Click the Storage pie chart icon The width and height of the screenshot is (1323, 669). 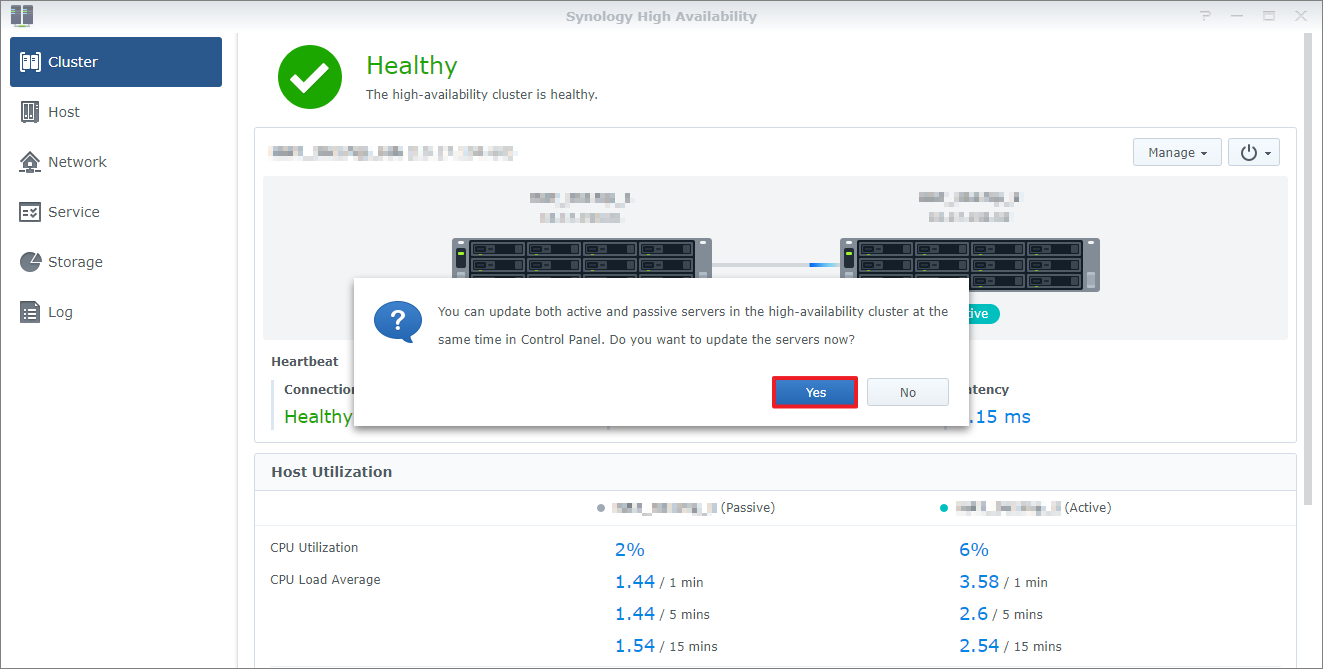pos(31,262)
